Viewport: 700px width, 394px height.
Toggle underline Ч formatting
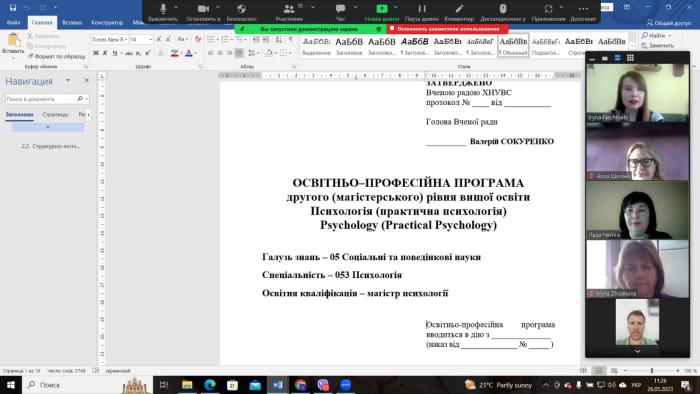(x=115, y=53)
